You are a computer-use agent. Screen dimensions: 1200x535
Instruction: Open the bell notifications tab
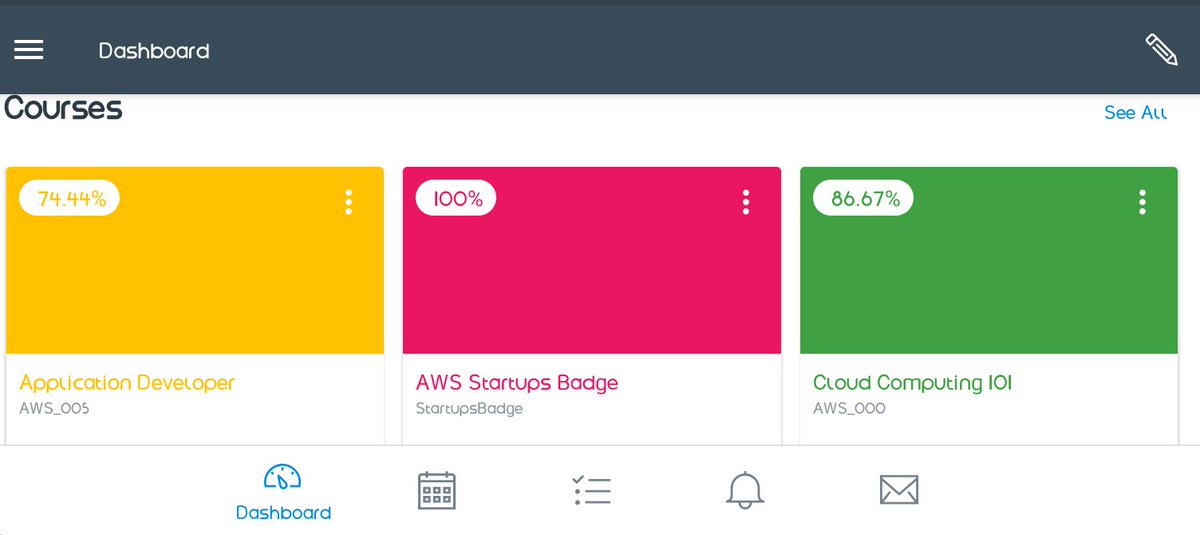pos(745,490)
